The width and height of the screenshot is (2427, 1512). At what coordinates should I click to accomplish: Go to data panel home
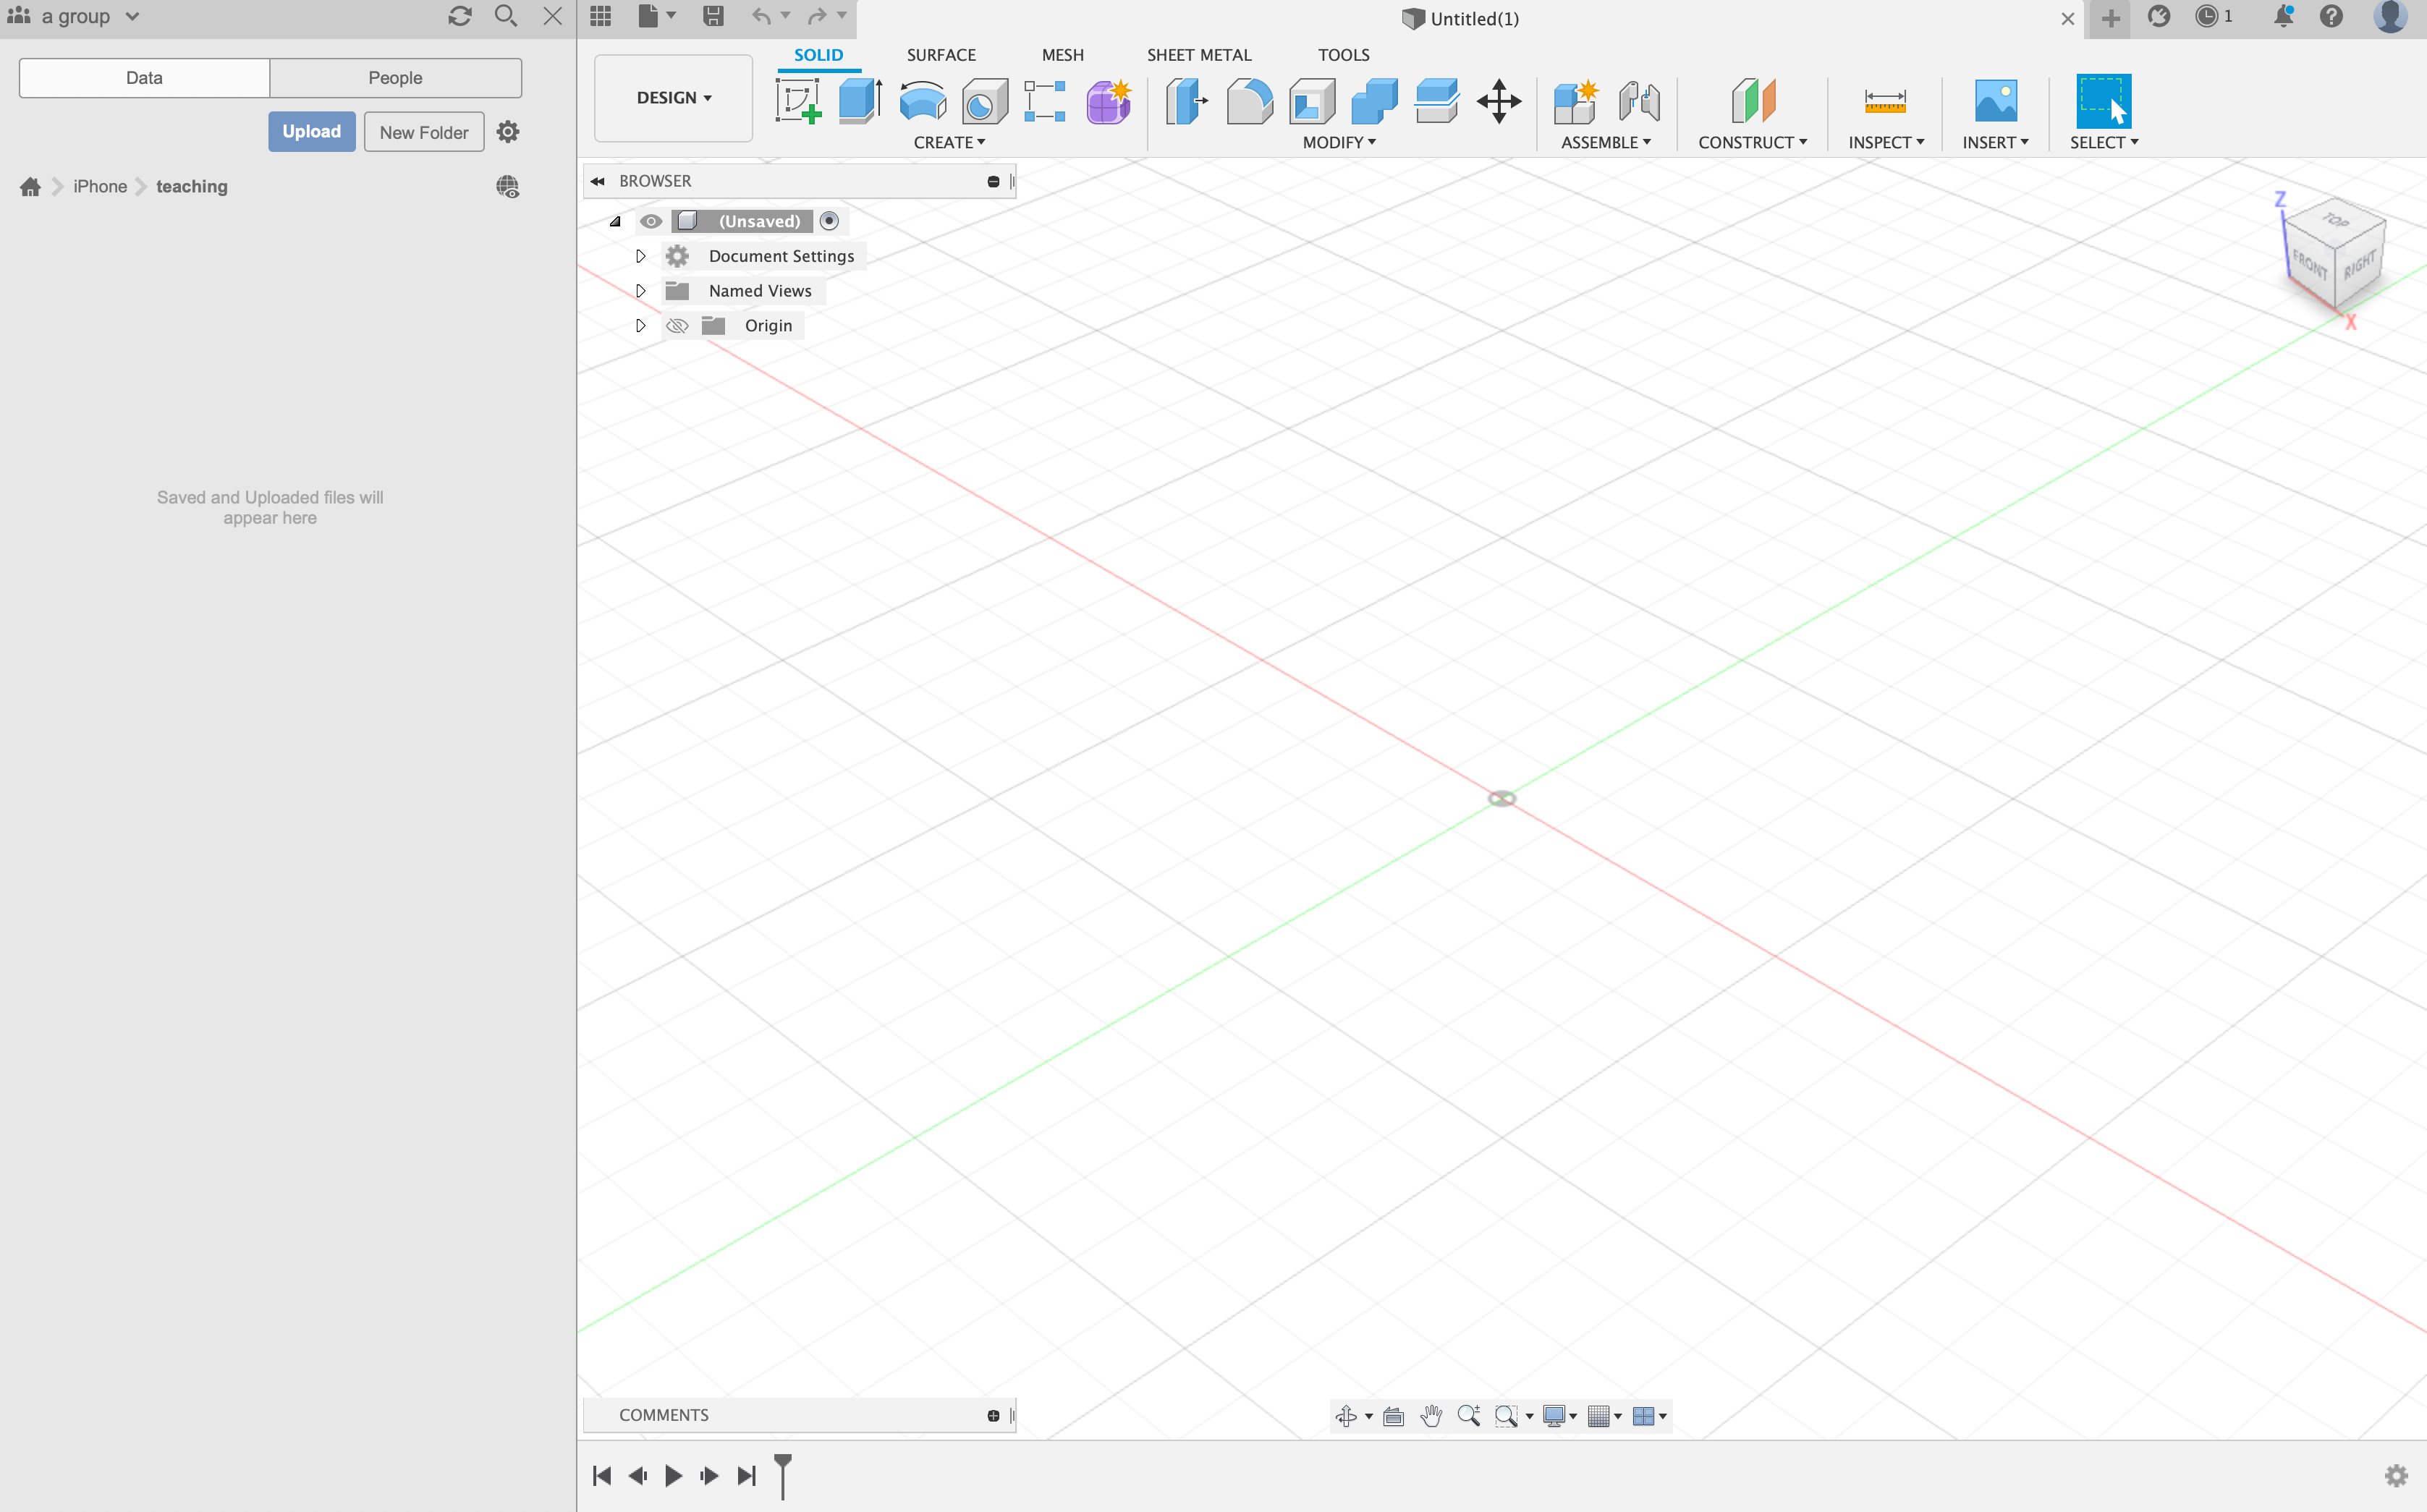point(30,187)
